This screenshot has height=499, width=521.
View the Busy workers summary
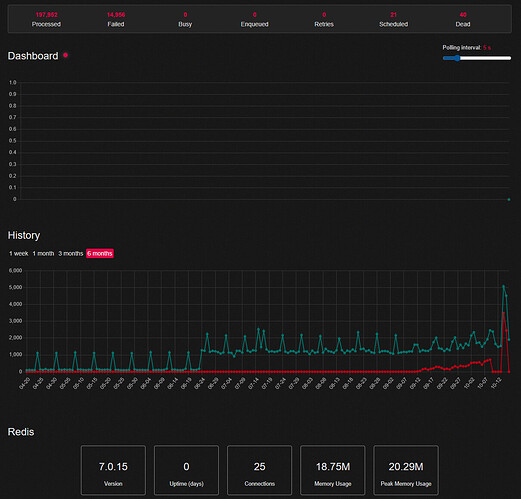click(x=185, y=19)
